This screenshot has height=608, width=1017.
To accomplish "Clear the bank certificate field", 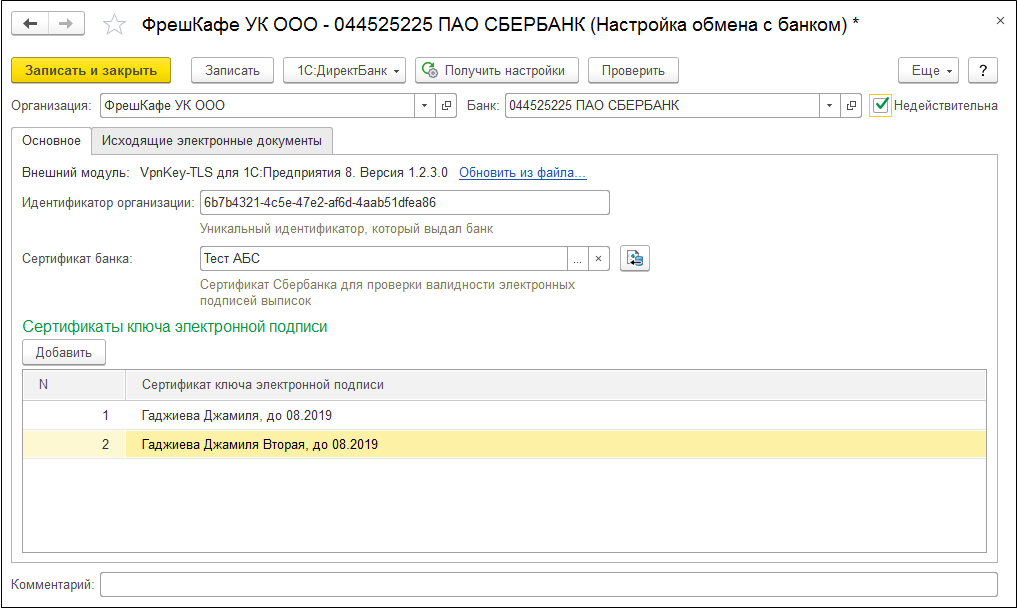I will pos(599,259).
